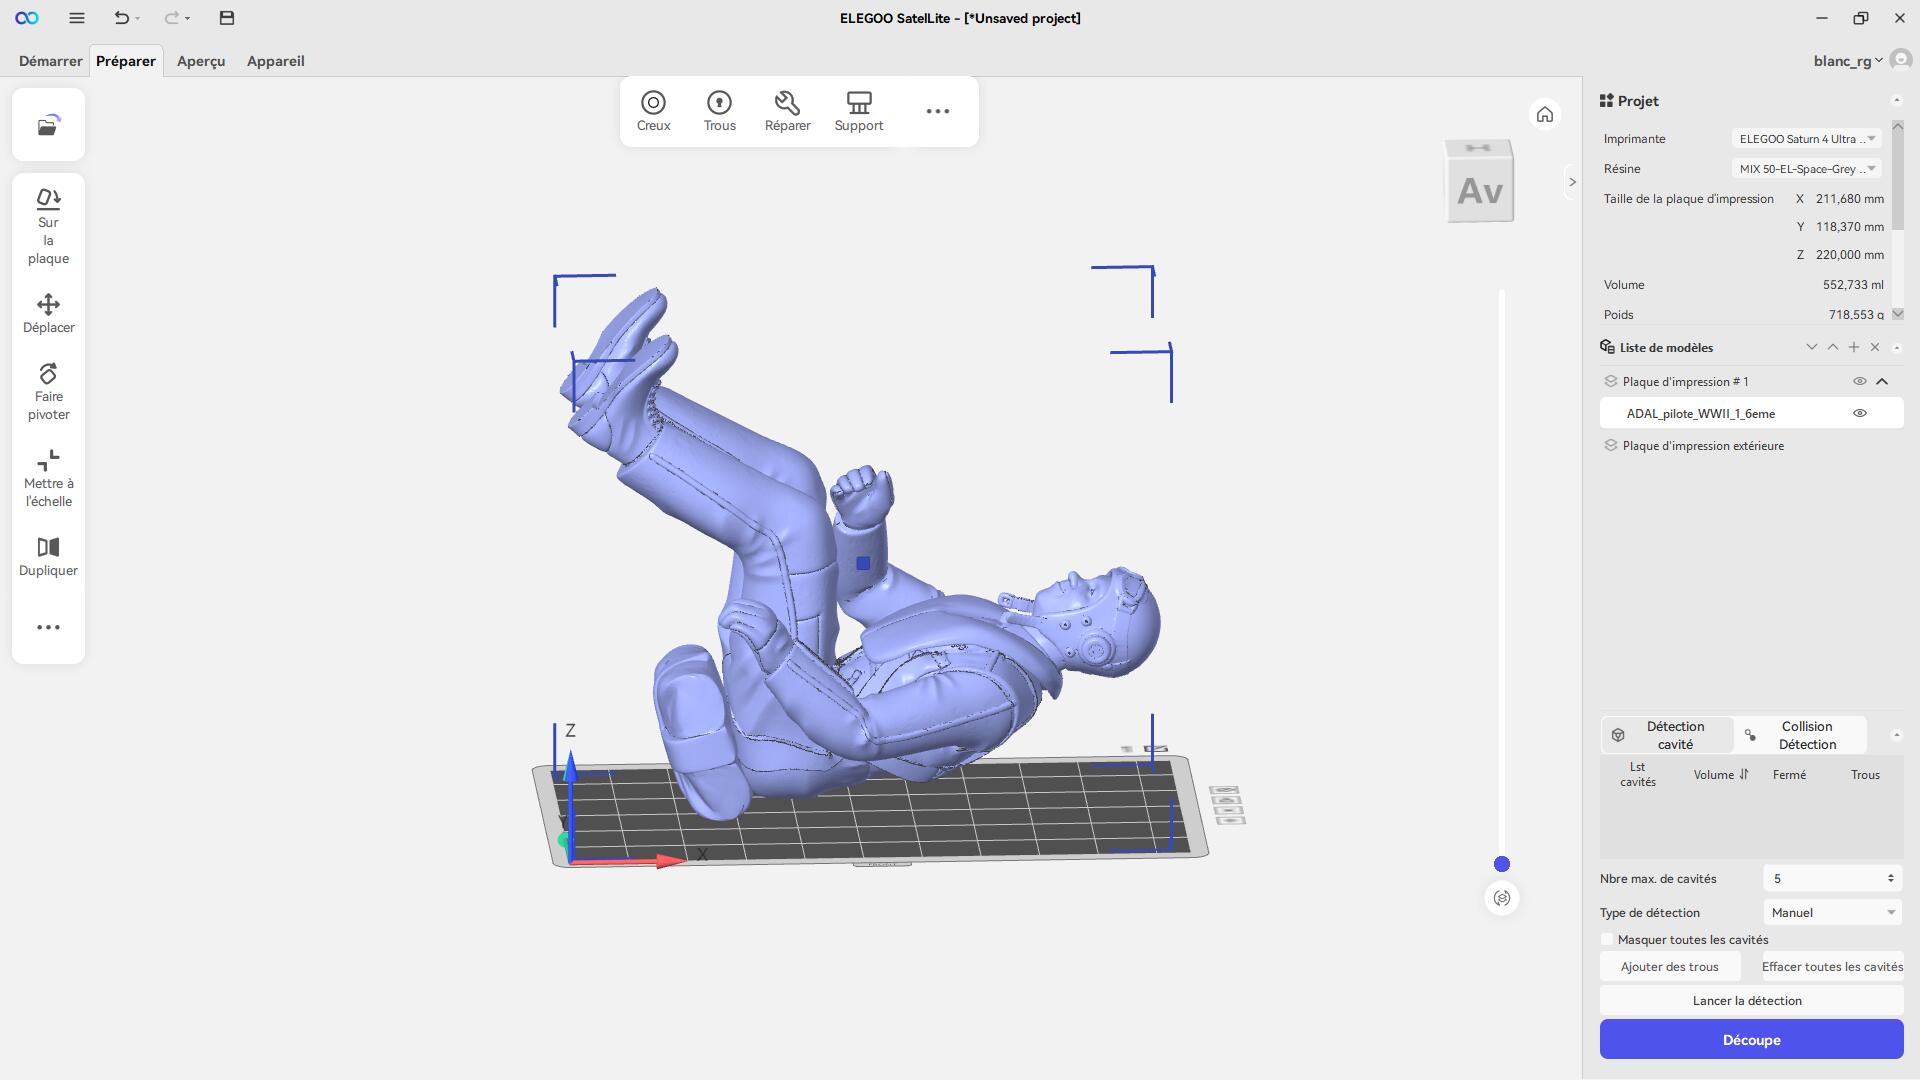1920x1080 pixels.
Task: Select the Creux hollow tool
Action: tap(653, 111)
